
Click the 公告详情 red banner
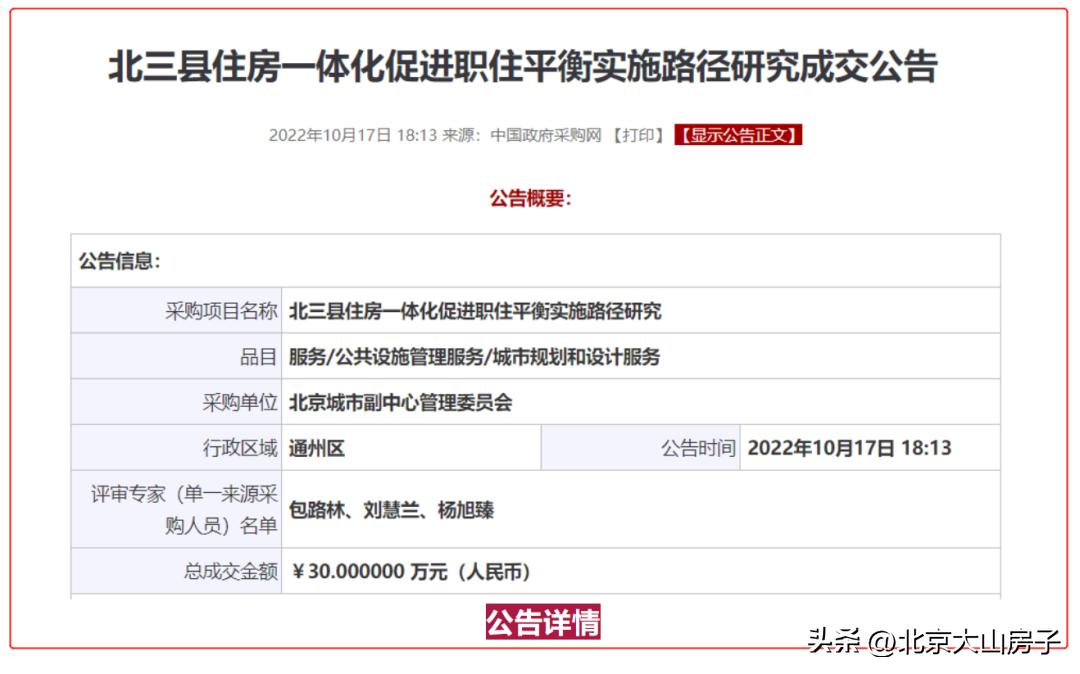click(x=545, y=621)
